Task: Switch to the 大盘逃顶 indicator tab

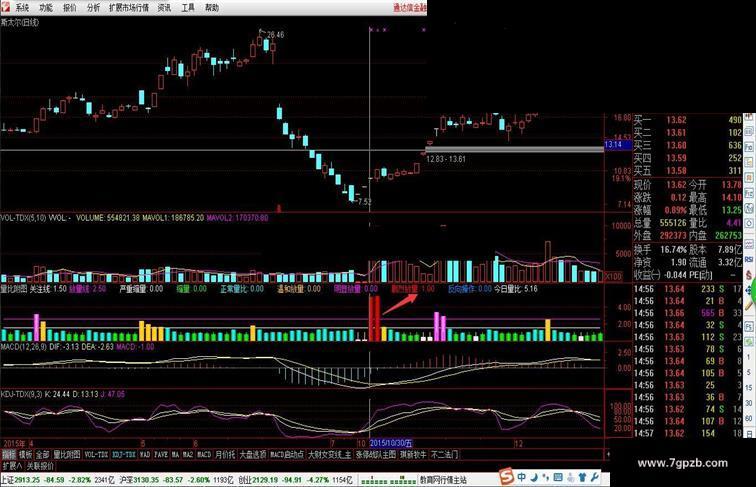Action: tap(253, 454)
